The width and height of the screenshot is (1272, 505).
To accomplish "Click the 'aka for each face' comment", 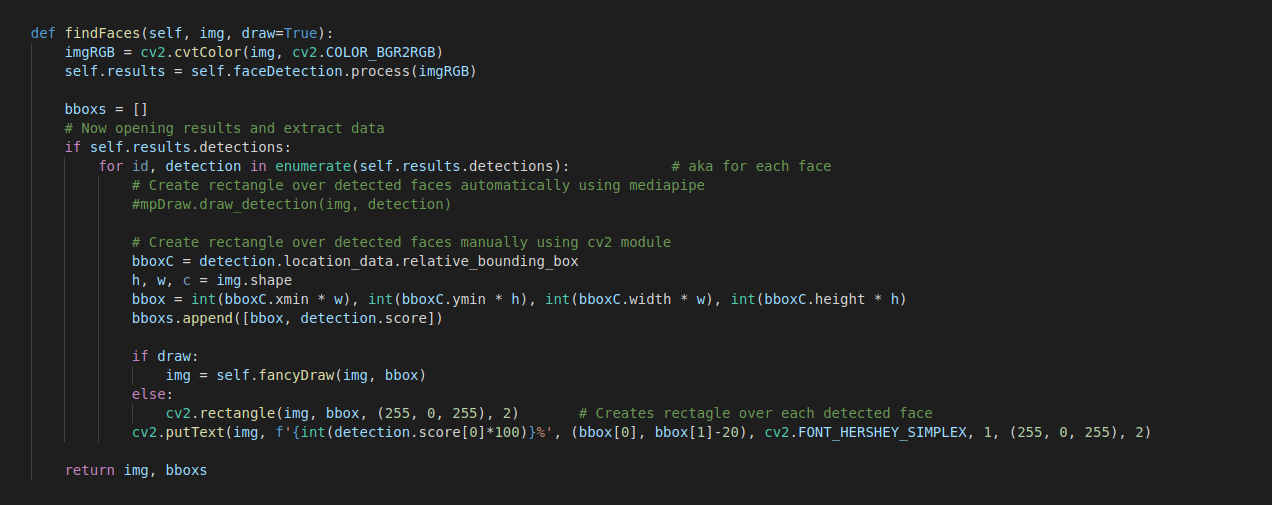I will pos(751,166).
